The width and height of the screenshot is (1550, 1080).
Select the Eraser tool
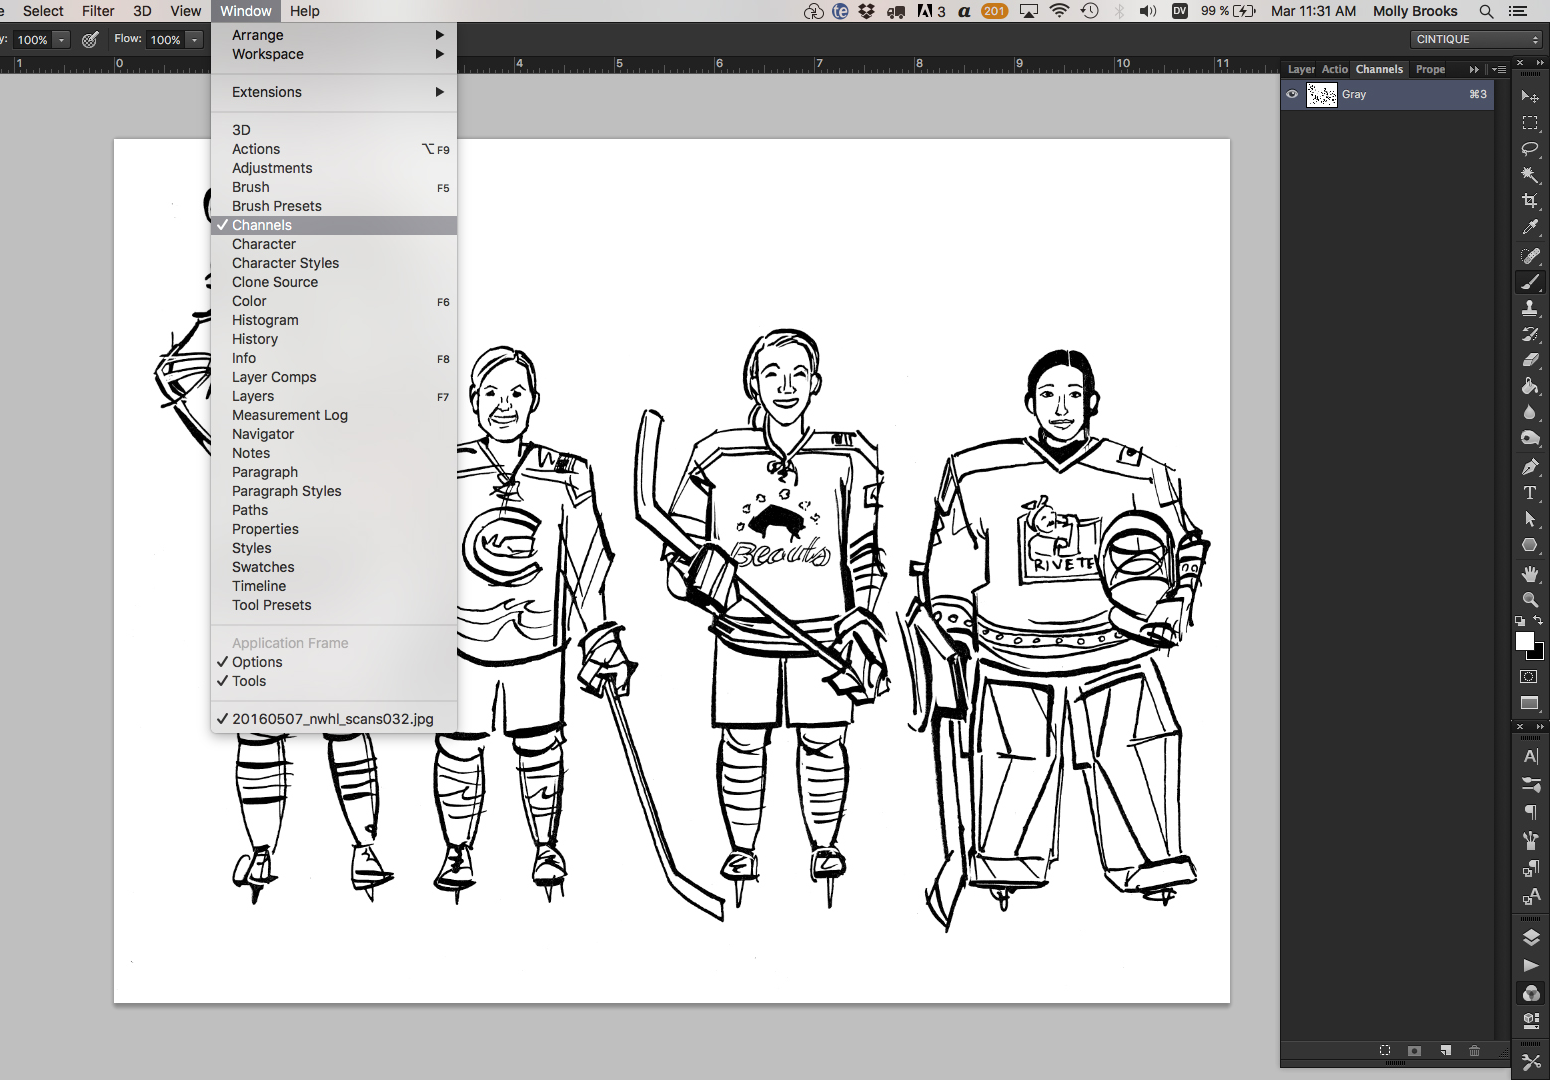(1530, 360)
